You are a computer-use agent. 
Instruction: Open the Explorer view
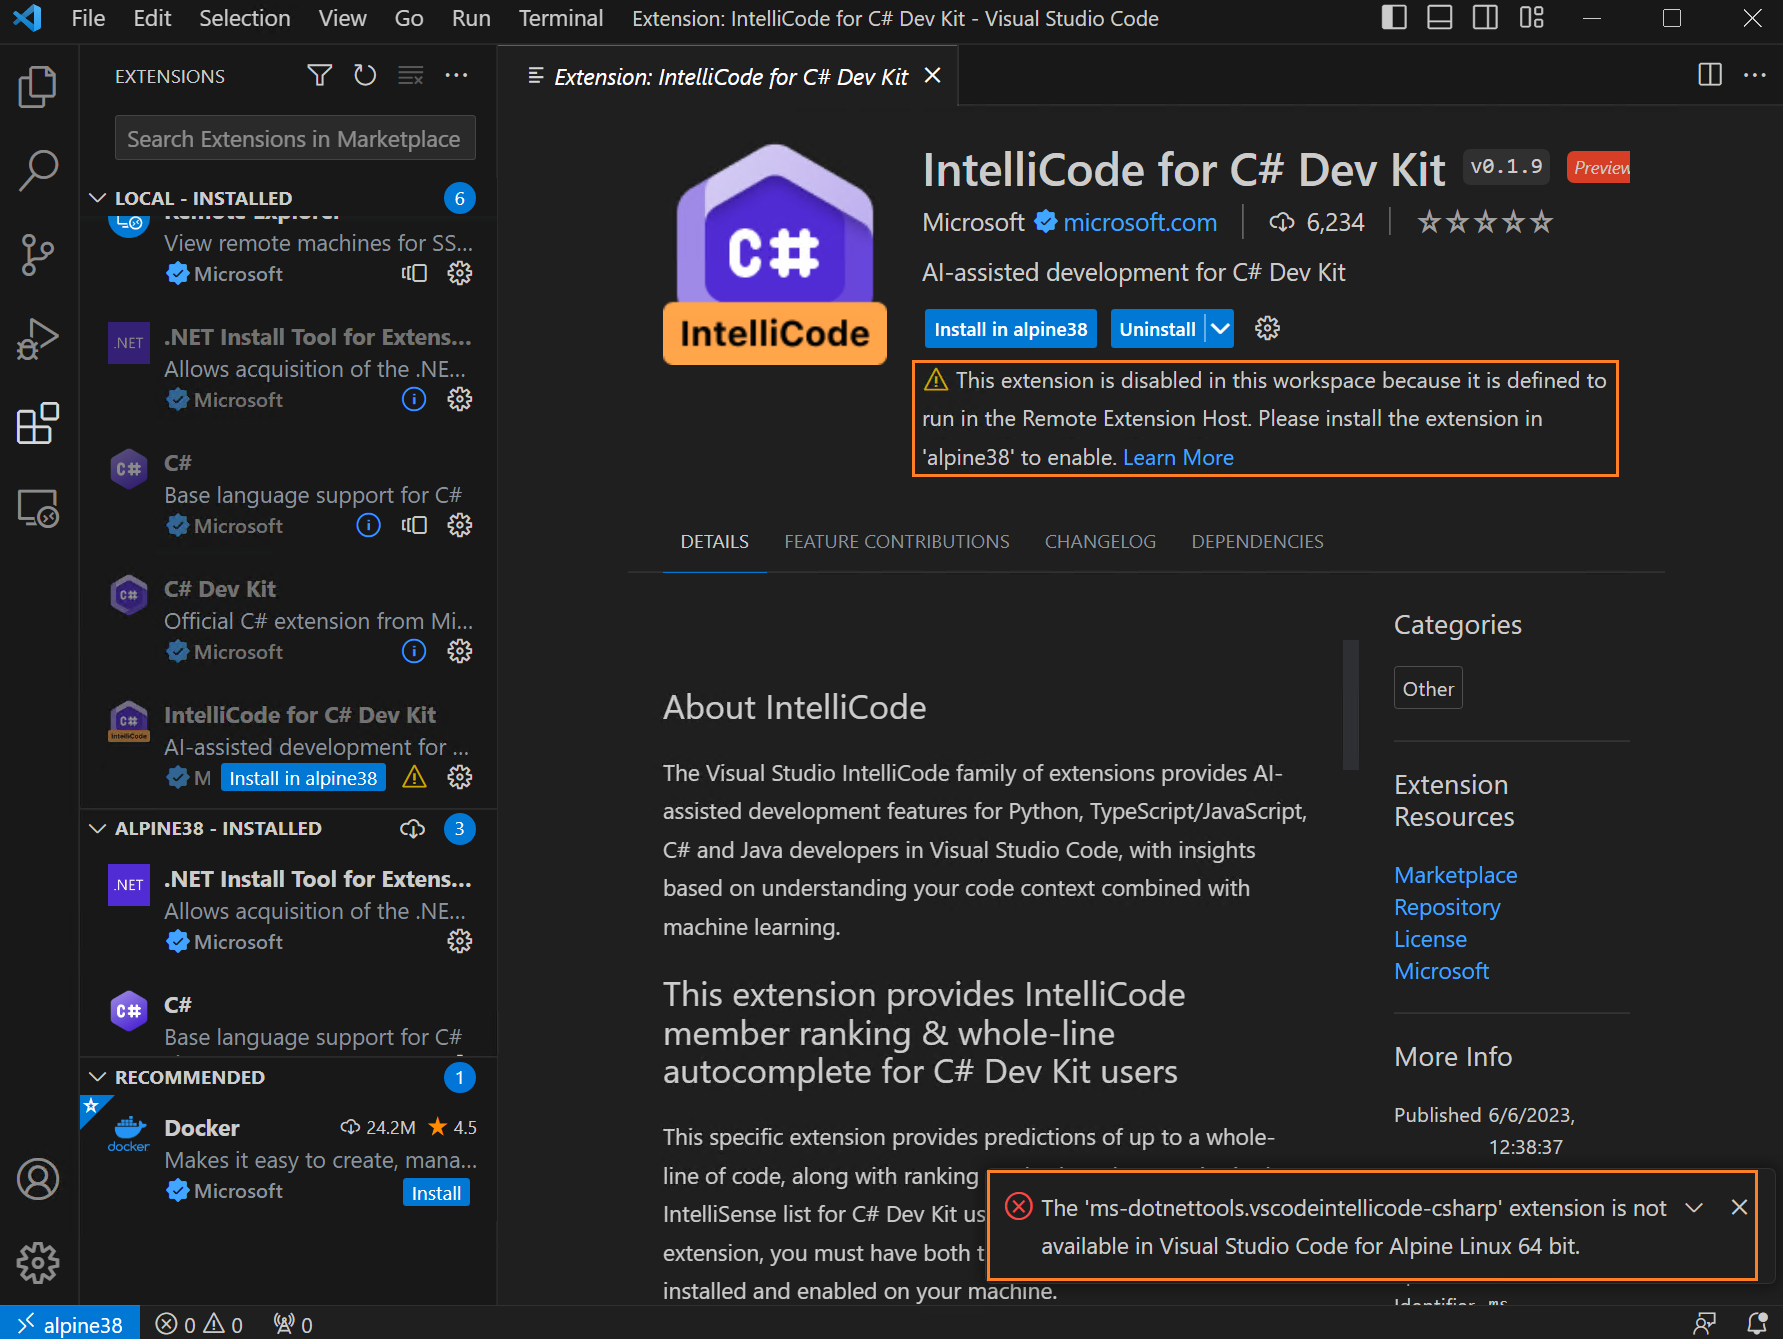[38, 86]
